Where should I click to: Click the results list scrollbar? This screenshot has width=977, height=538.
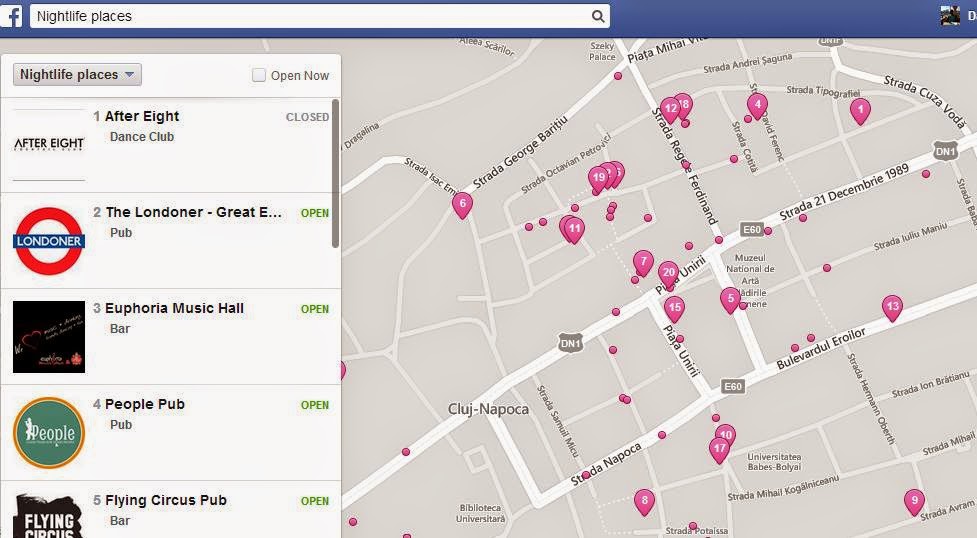click(x=336, y=173)
